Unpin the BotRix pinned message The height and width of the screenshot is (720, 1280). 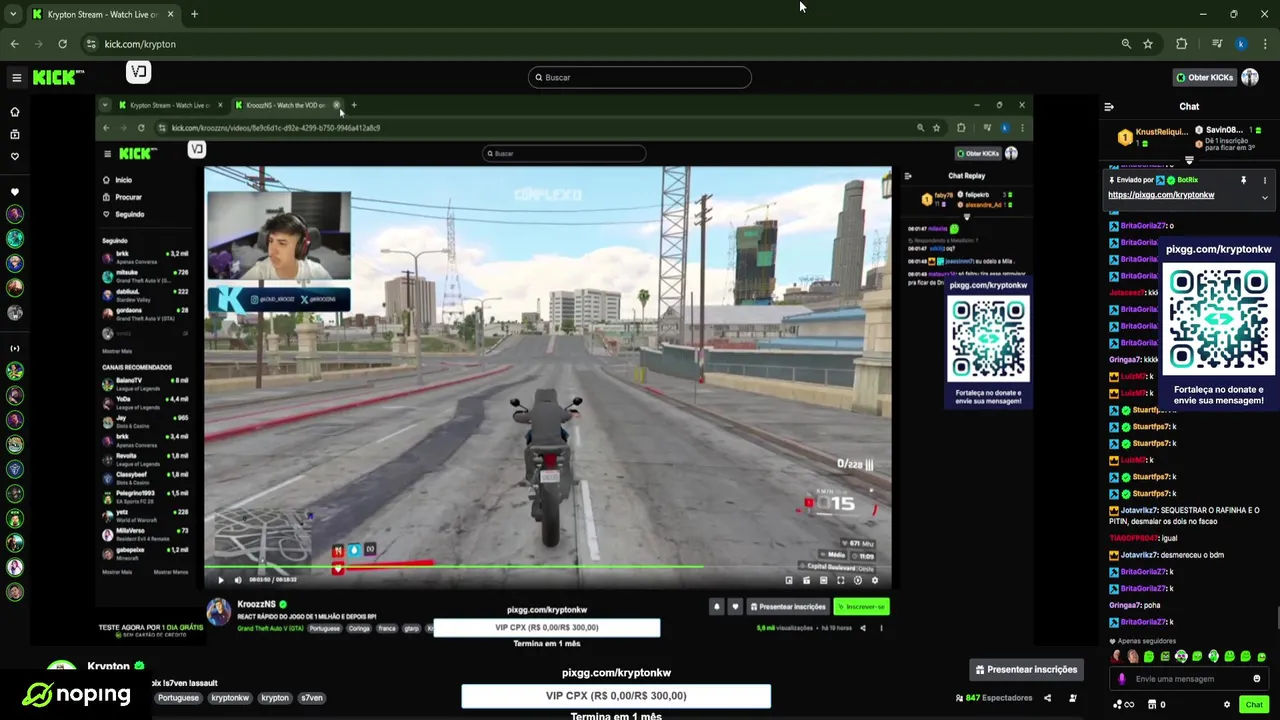click(1243, 180)
